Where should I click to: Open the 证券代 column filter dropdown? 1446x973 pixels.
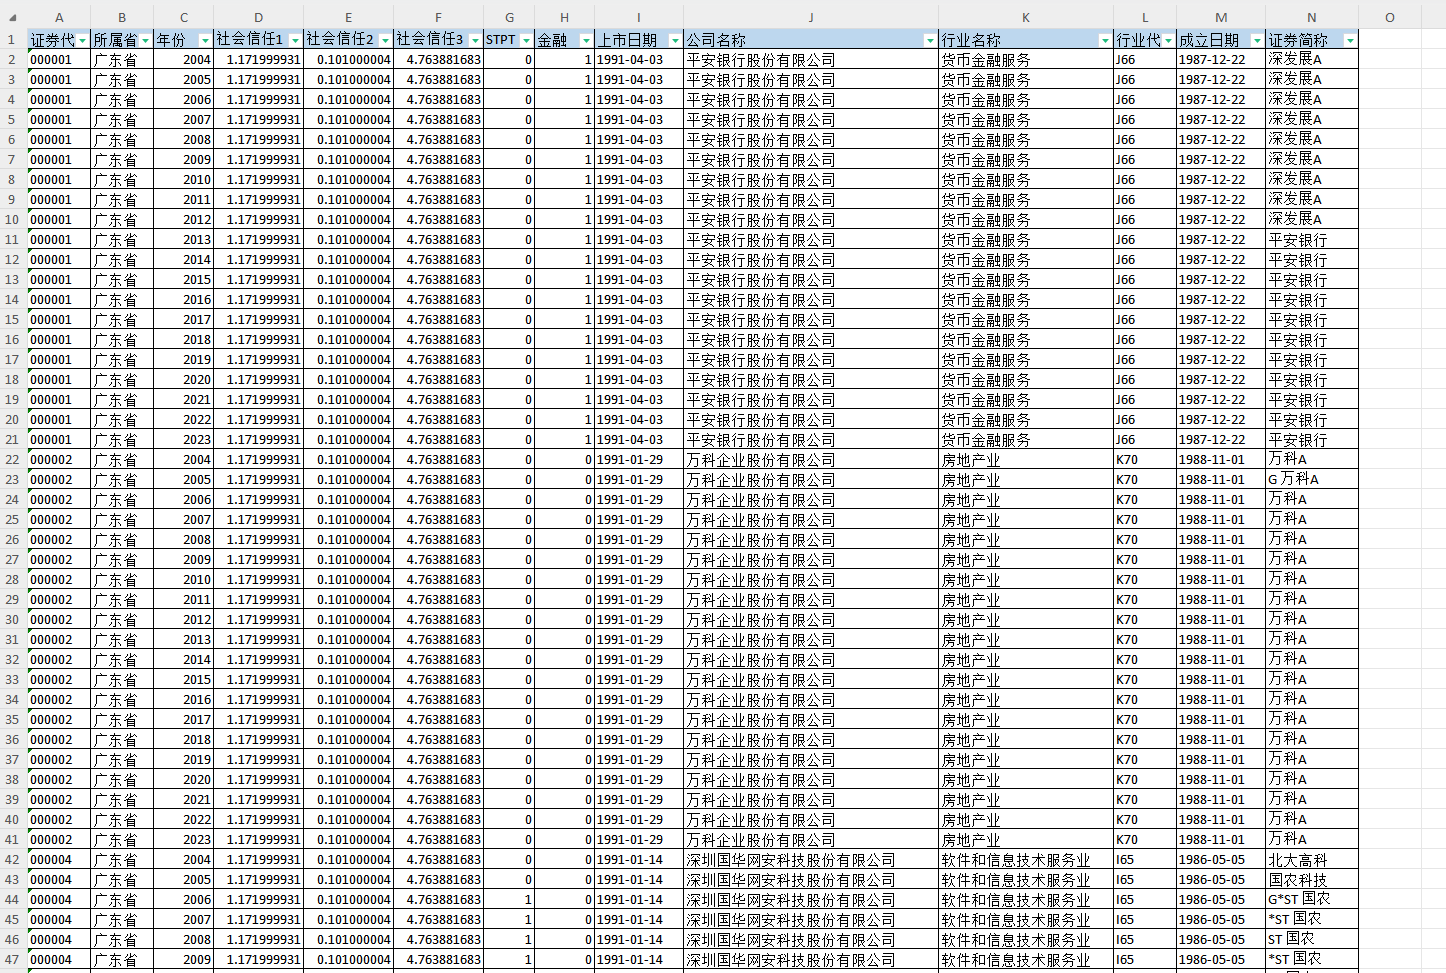[82, 40]
